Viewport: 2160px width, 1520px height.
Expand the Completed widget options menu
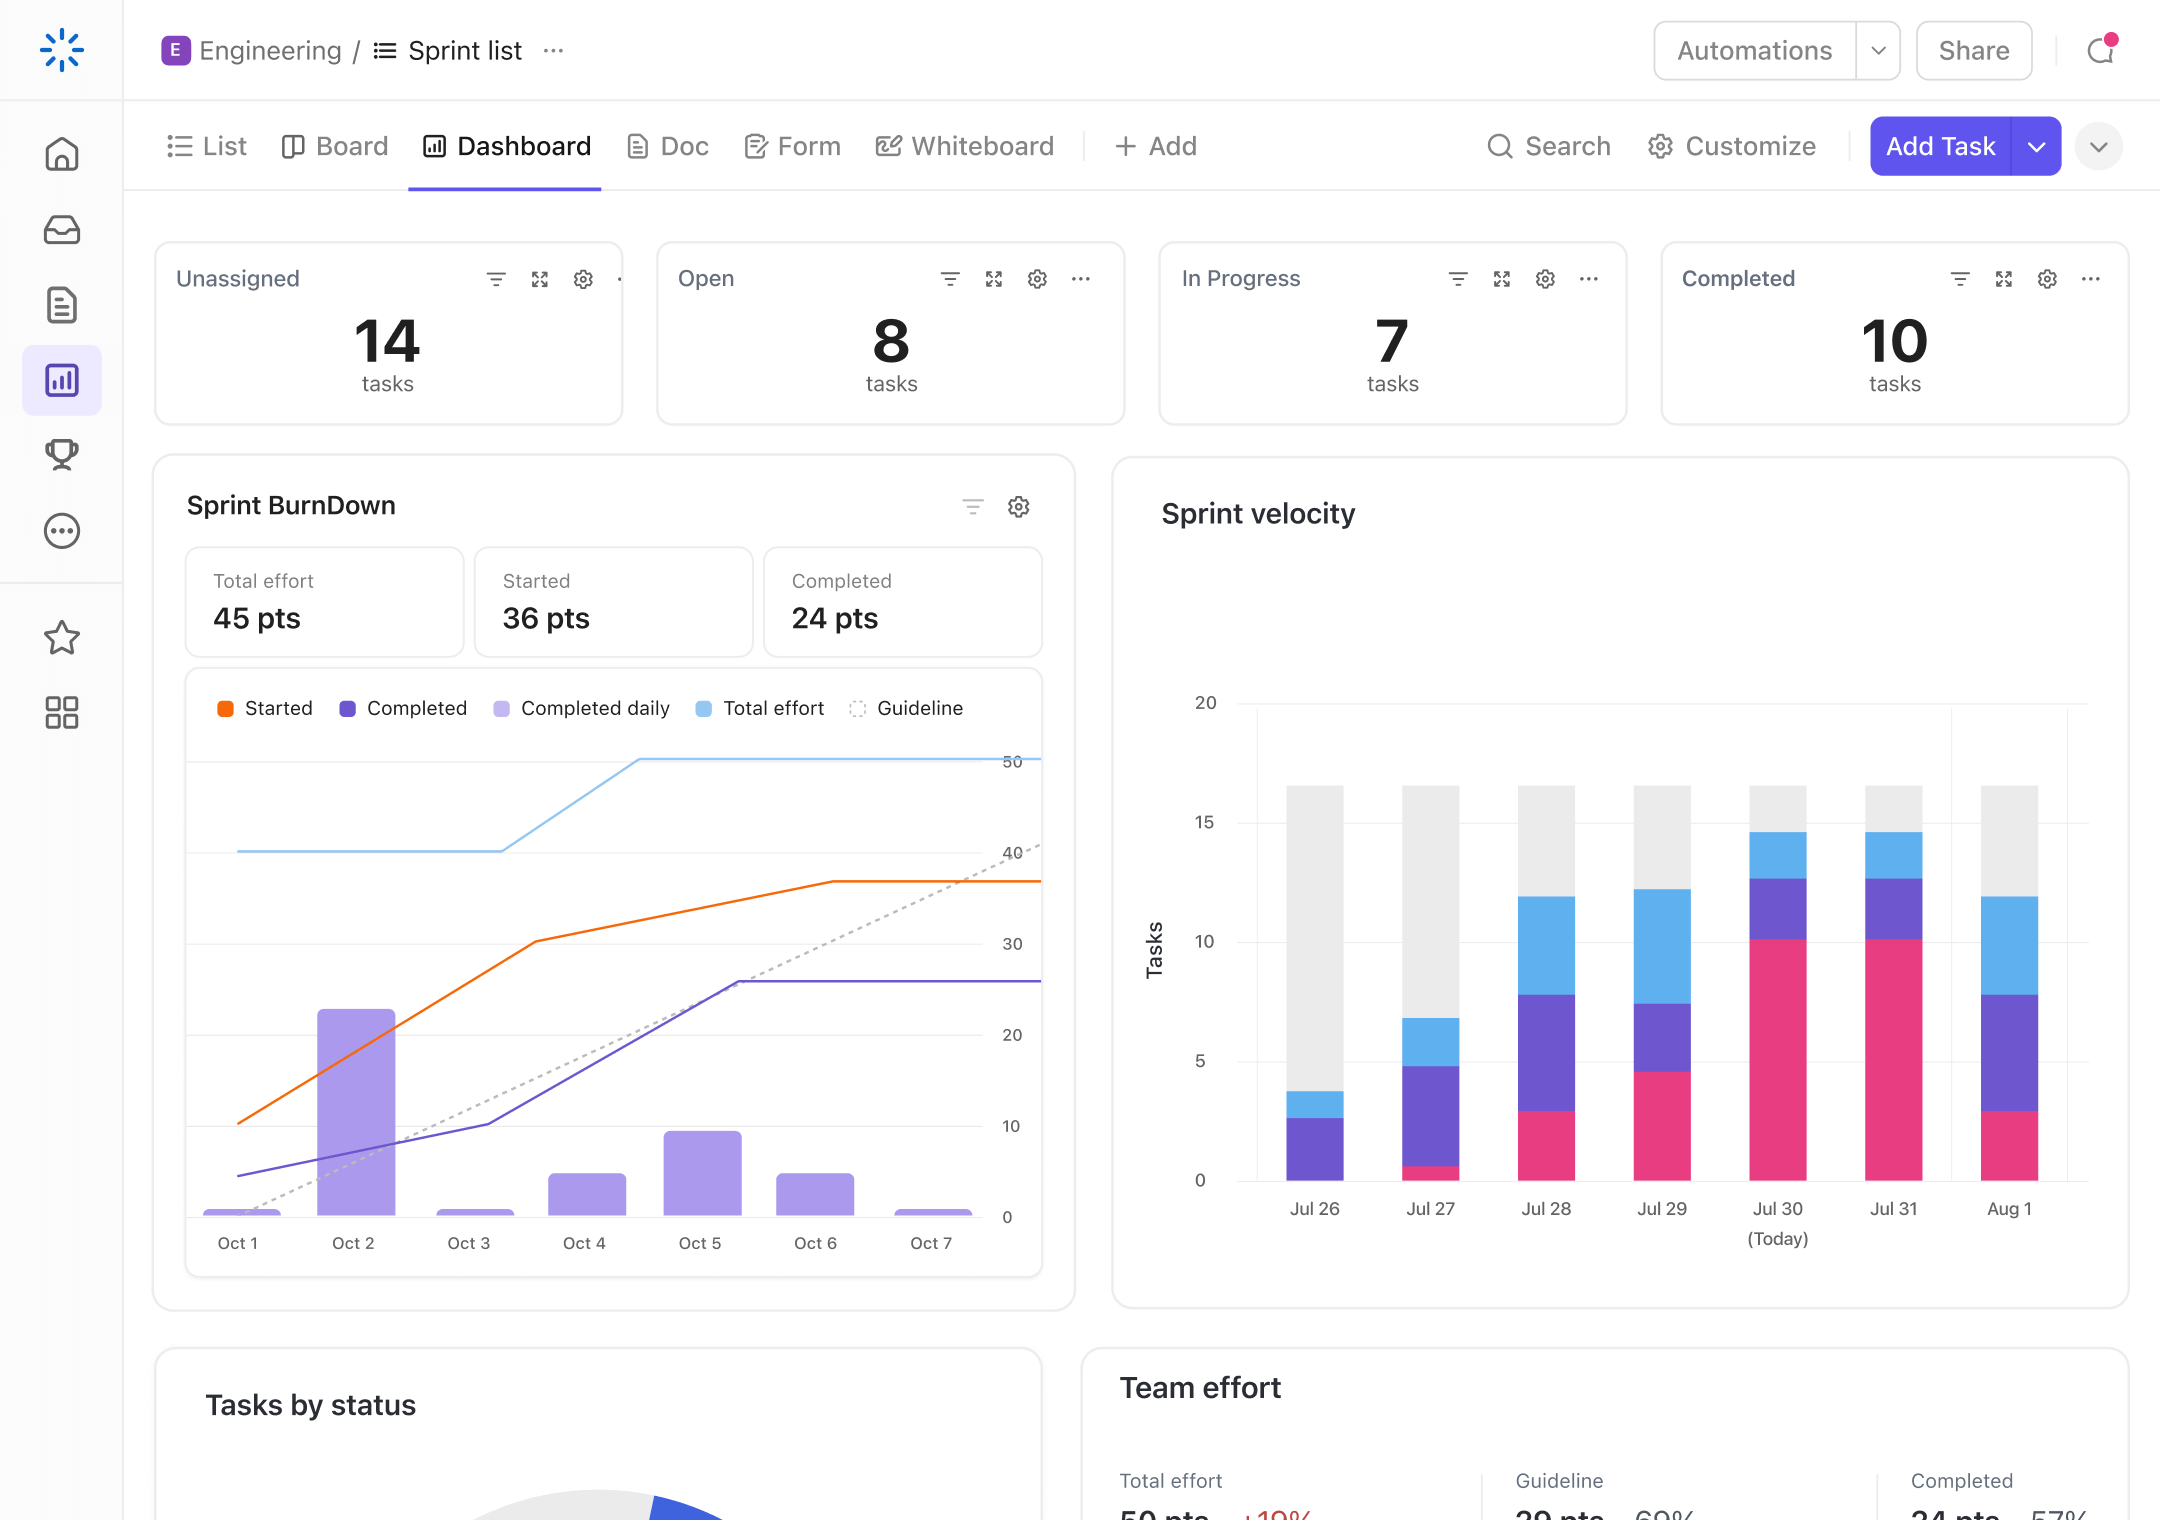(x=2091, y=278)
